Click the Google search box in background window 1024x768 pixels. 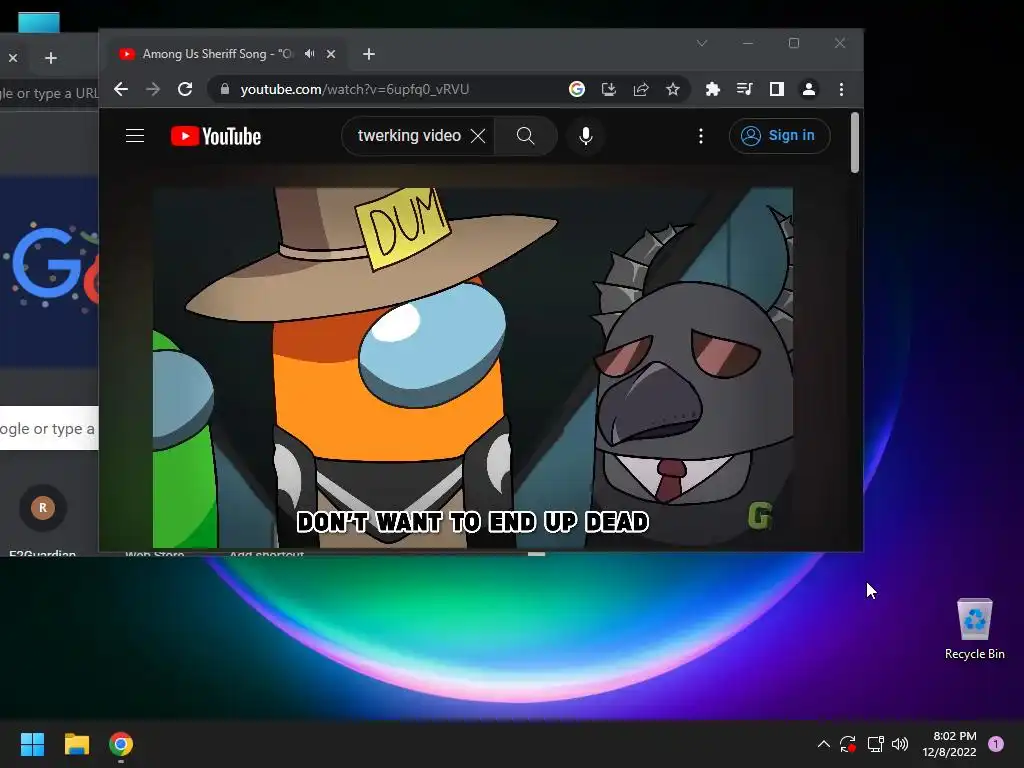49,428
